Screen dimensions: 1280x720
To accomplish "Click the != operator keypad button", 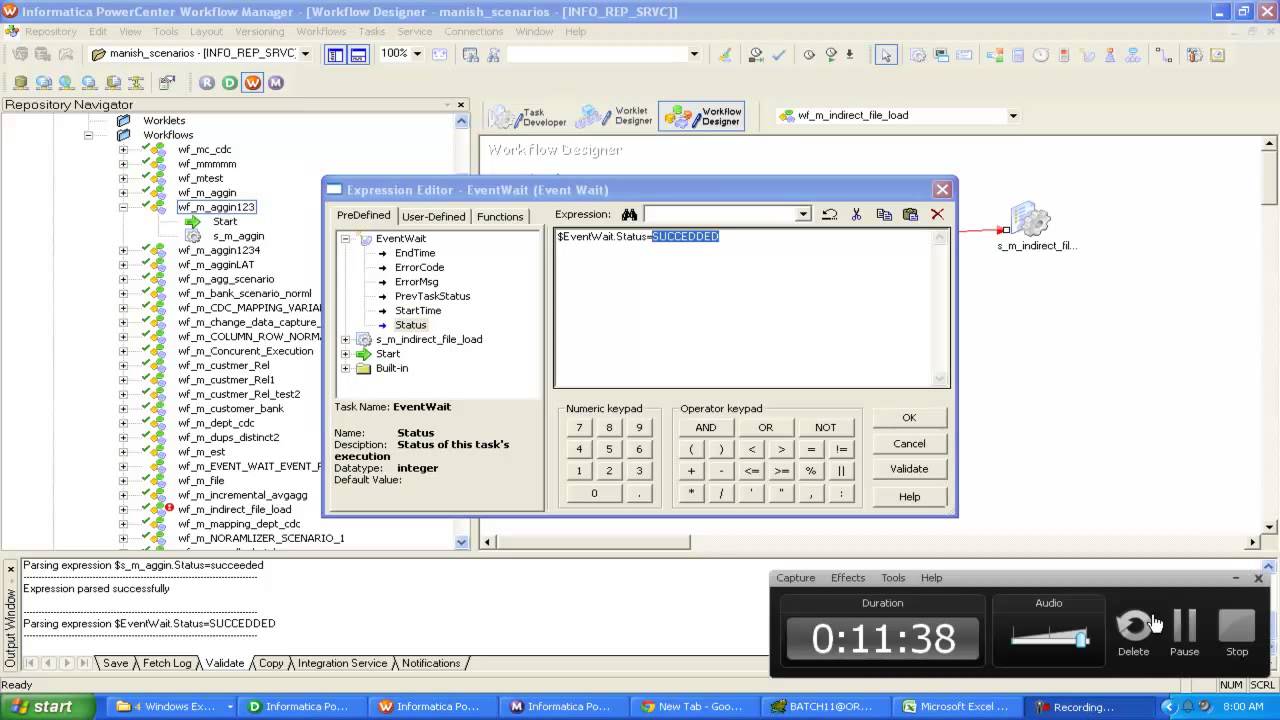I will coord(841,450).
